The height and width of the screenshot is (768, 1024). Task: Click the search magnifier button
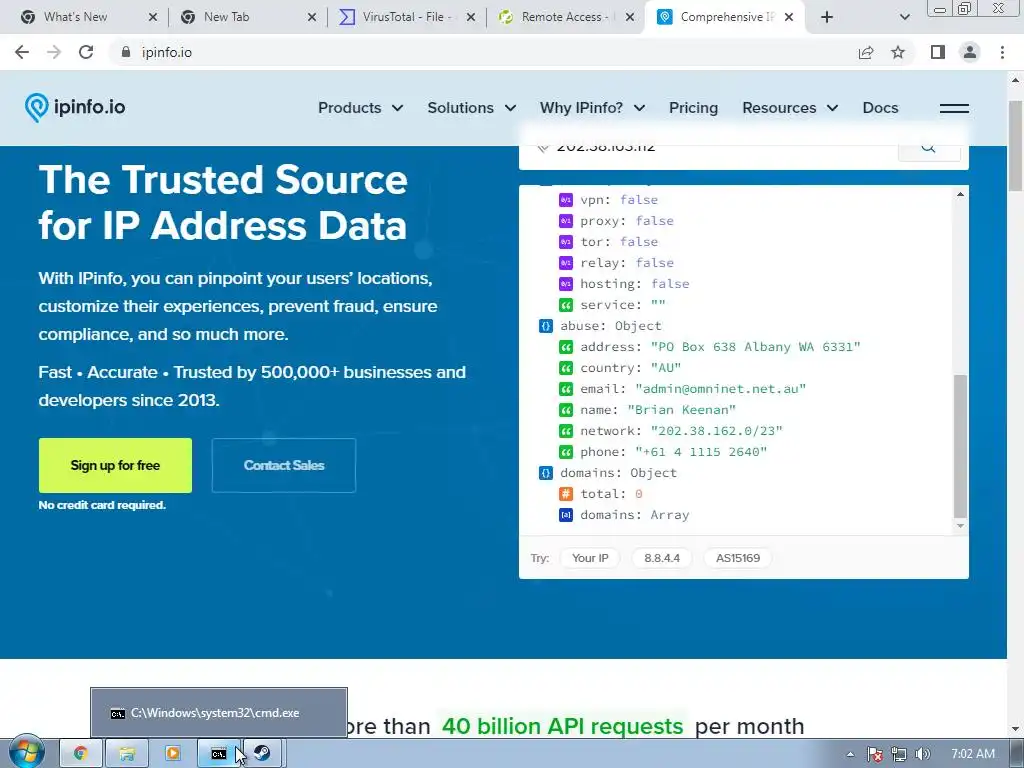coord(929,148)
